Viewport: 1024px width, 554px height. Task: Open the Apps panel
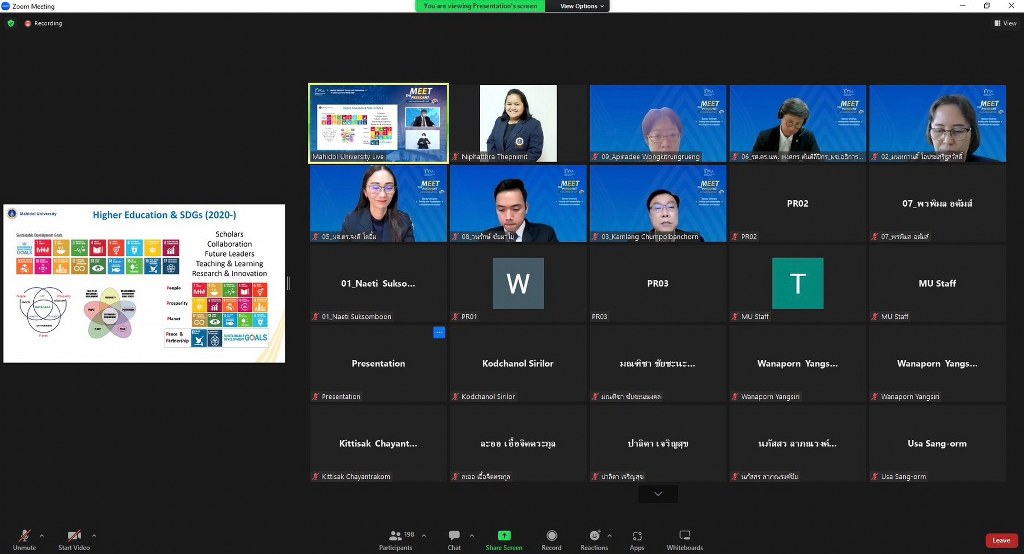637,537
